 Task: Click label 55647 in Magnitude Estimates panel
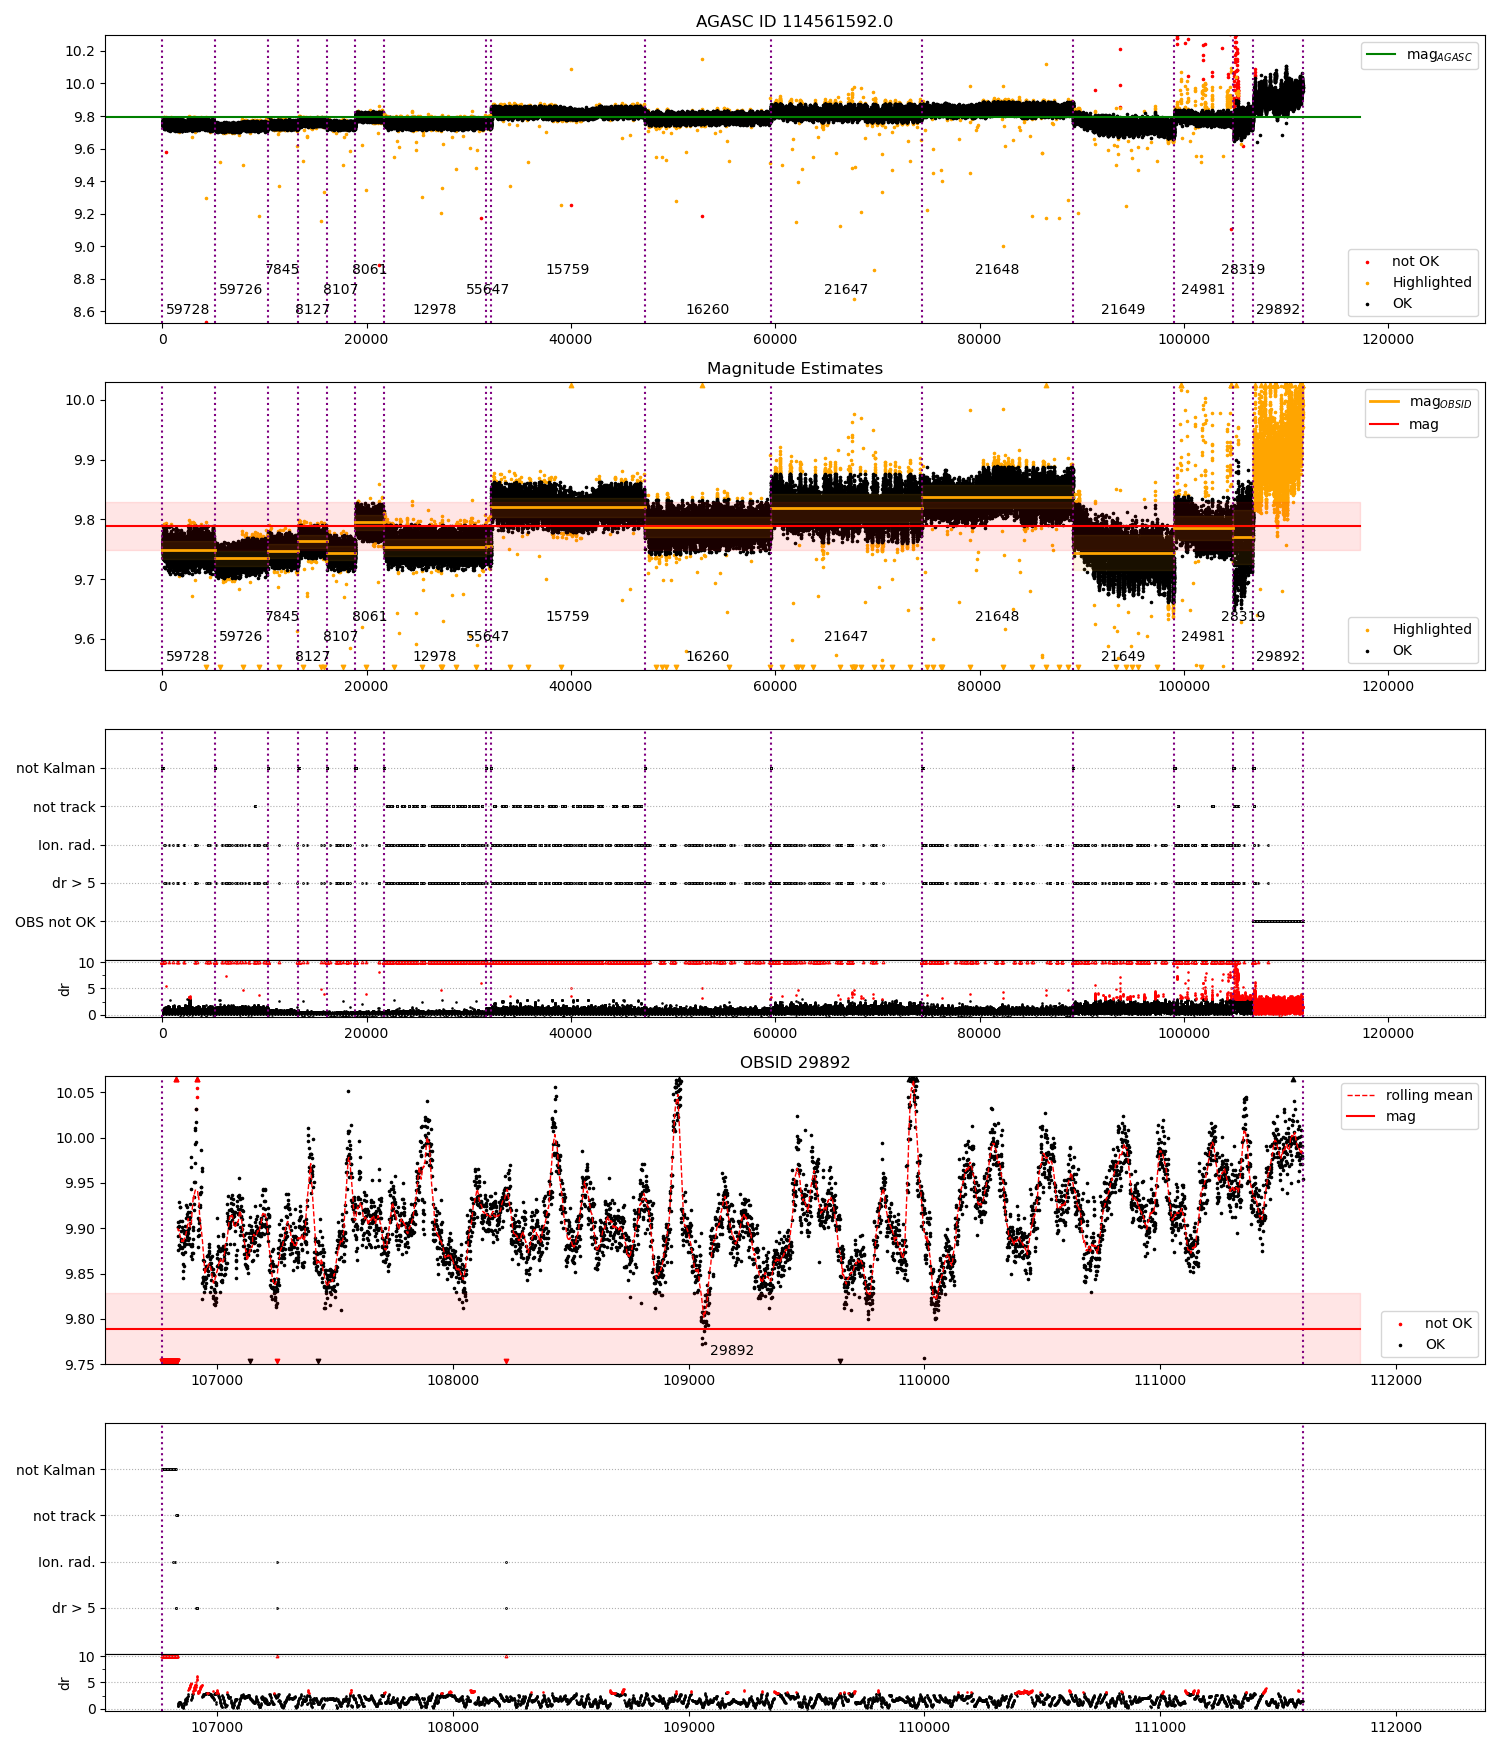(487, 637)
